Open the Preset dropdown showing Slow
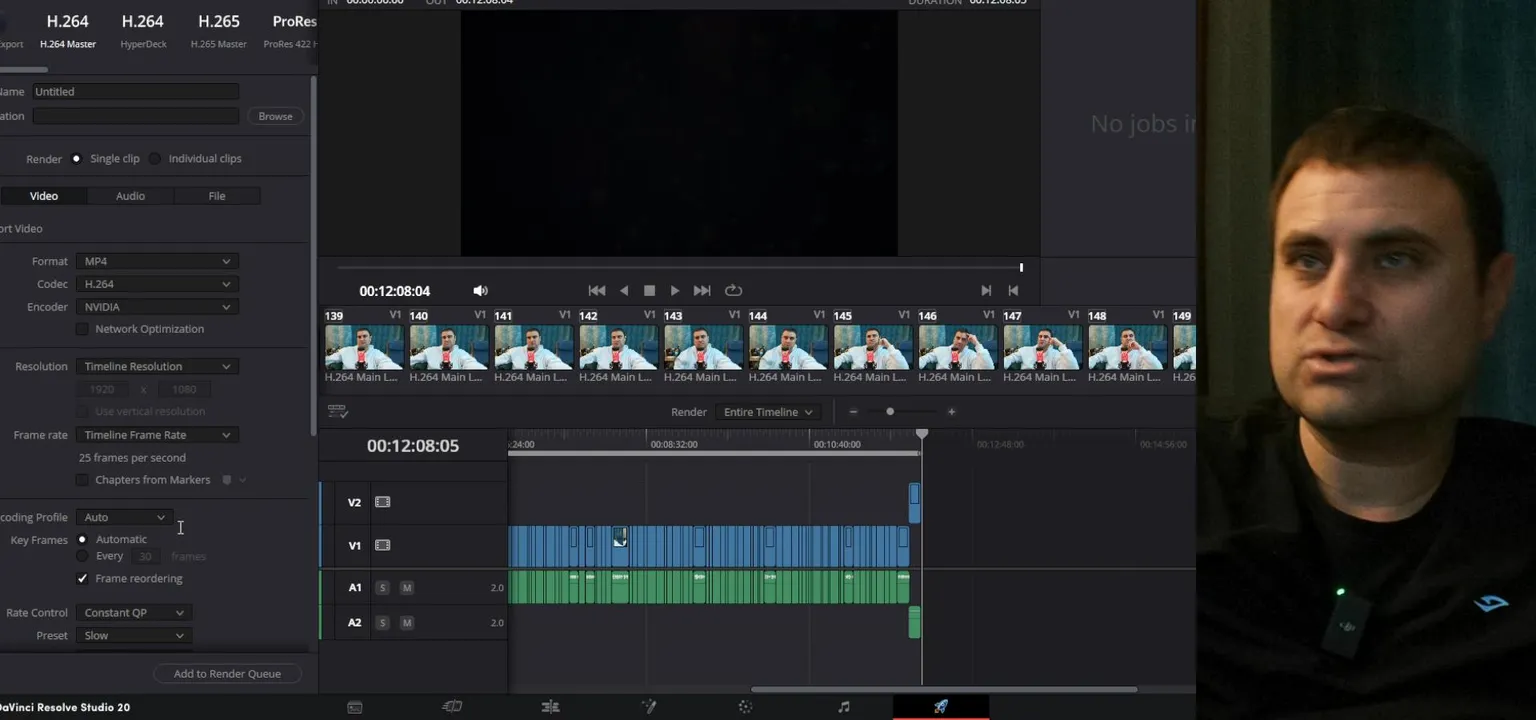Image resolution: width=1536 pixels, height=720 pixels. (x=134, y=636)
